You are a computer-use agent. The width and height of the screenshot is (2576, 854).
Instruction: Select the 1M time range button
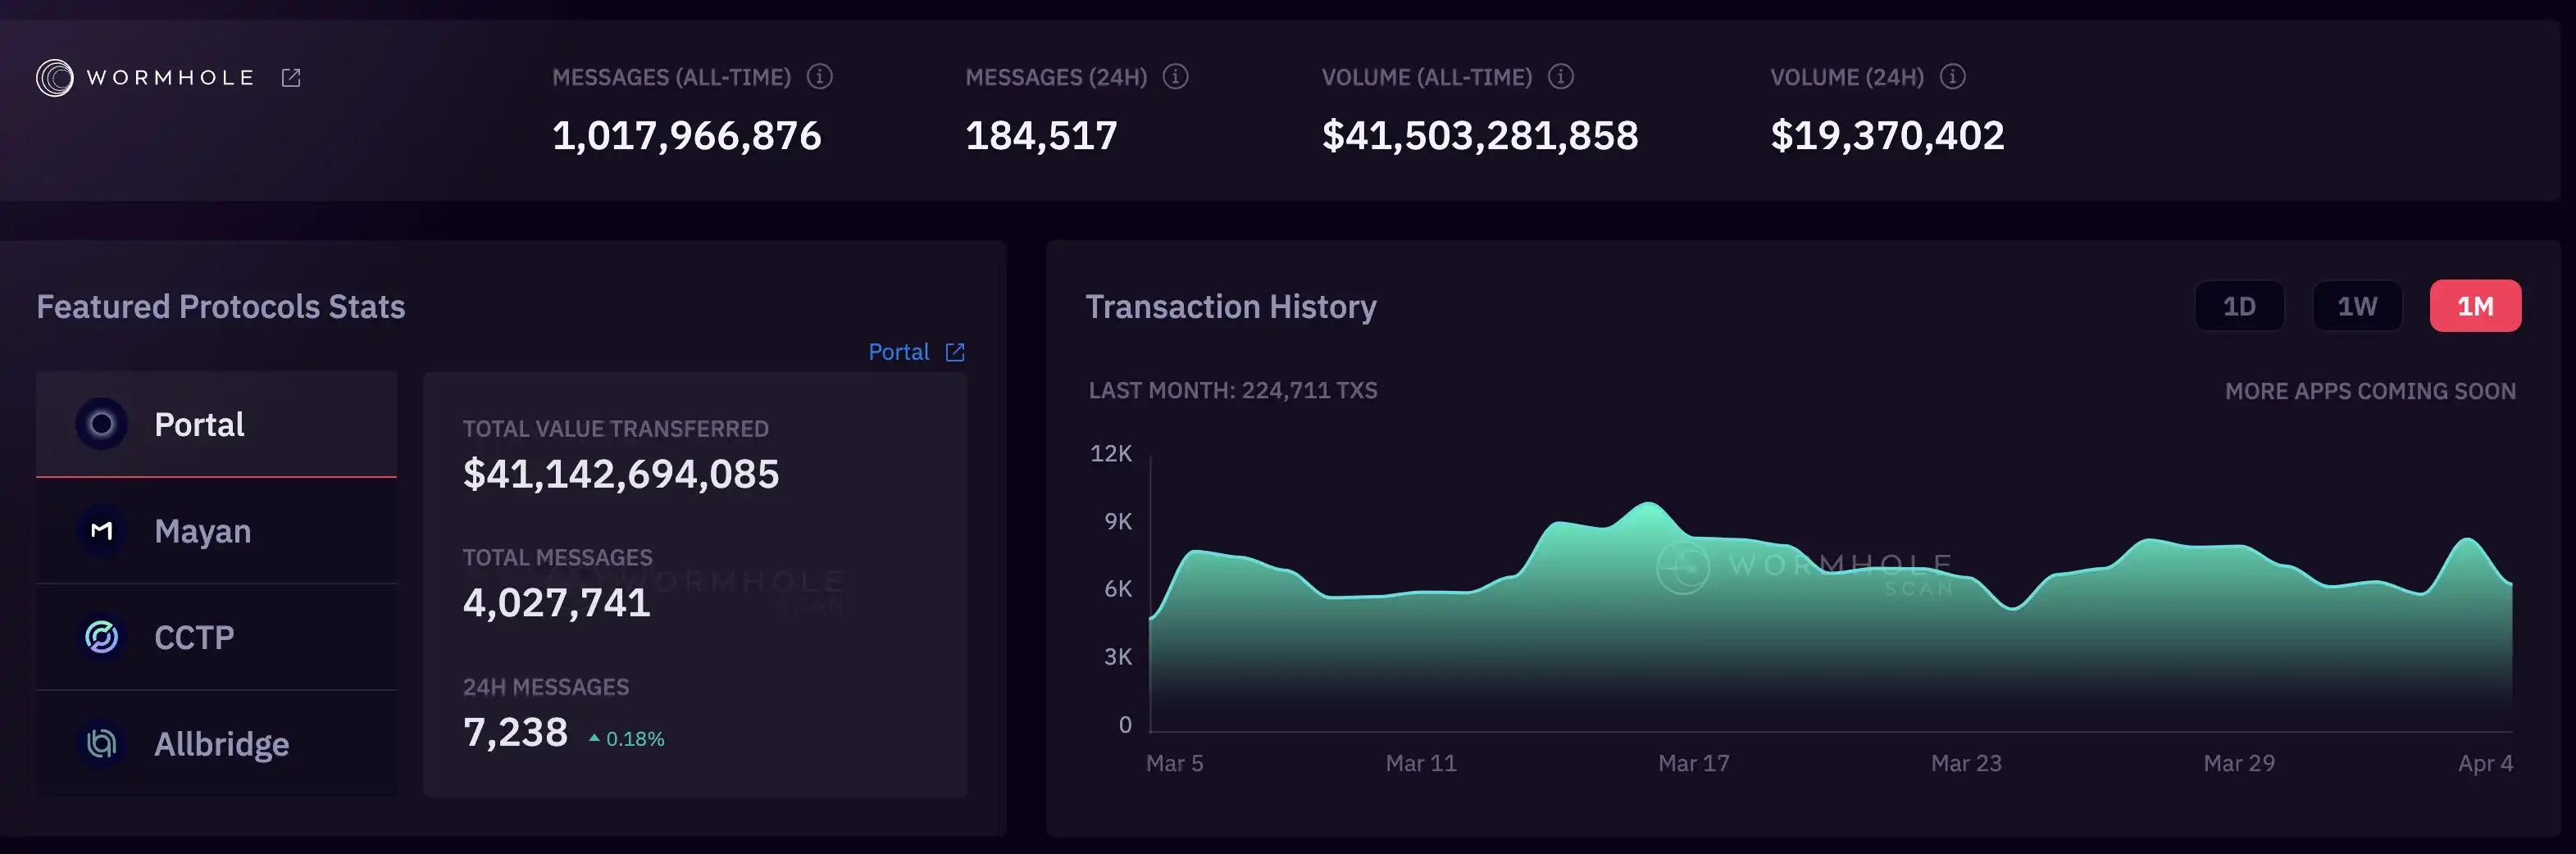pyautogui.click(x=2475, y=306)
